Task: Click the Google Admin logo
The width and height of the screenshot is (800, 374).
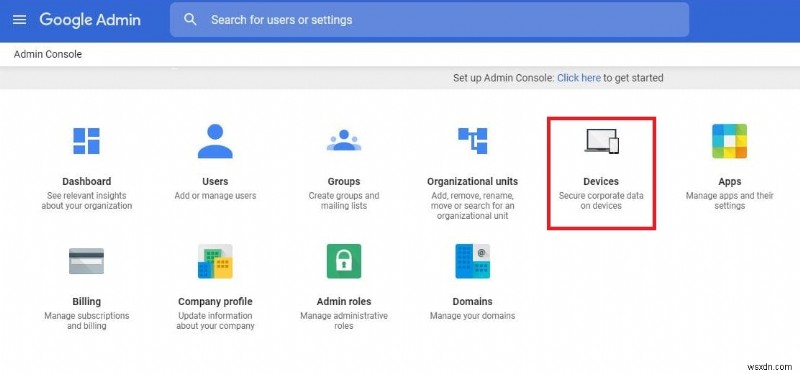Action: (90, 20)
